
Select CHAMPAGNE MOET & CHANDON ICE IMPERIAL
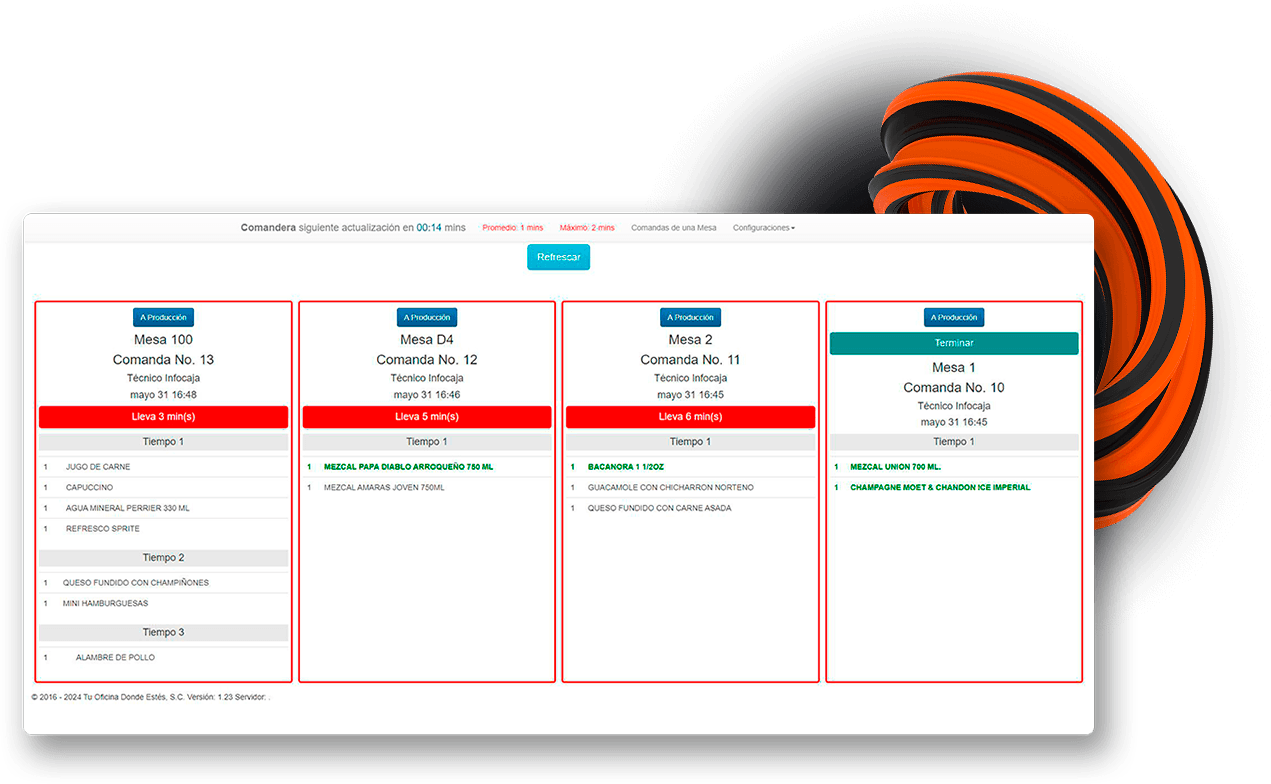954,488
